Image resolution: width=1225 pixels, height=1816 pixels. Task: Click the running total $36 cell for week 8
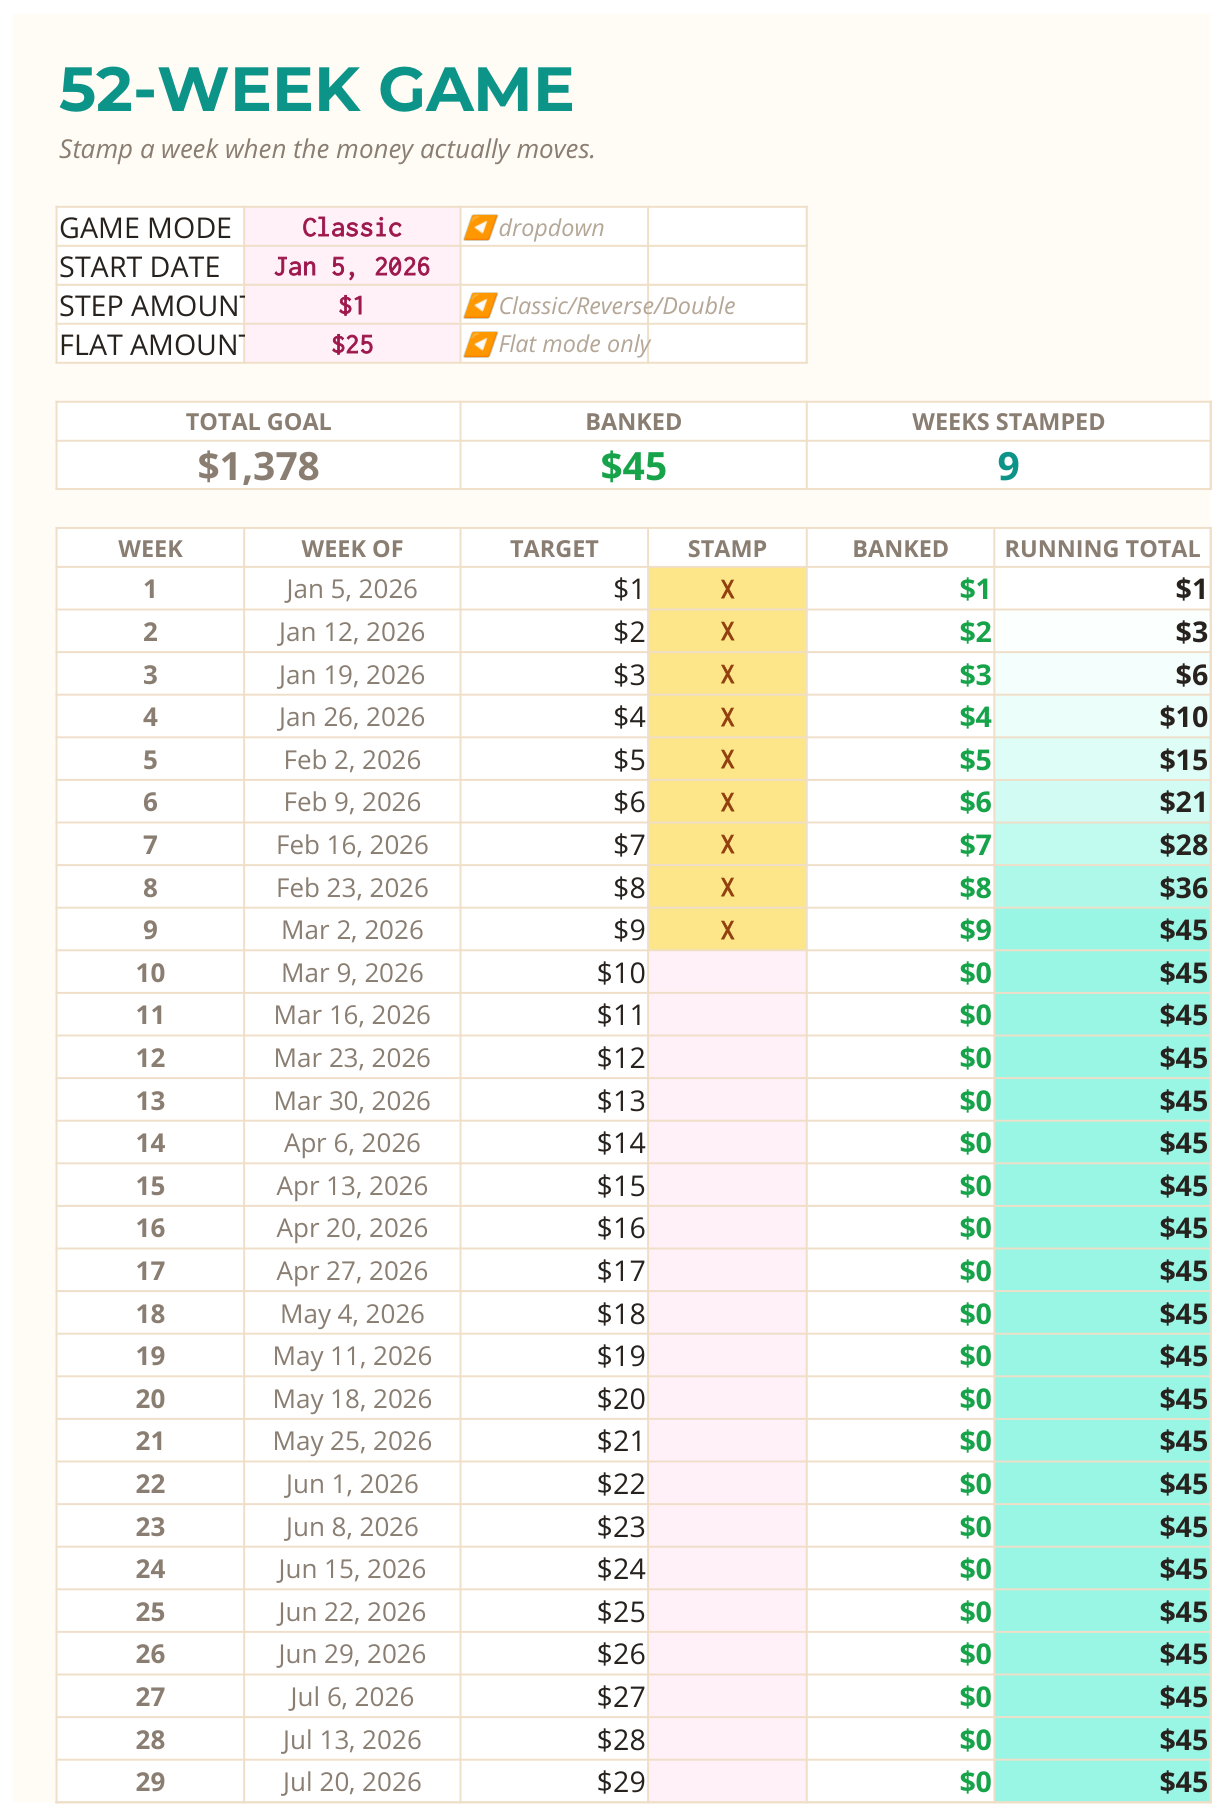(x=1102, y=888)
